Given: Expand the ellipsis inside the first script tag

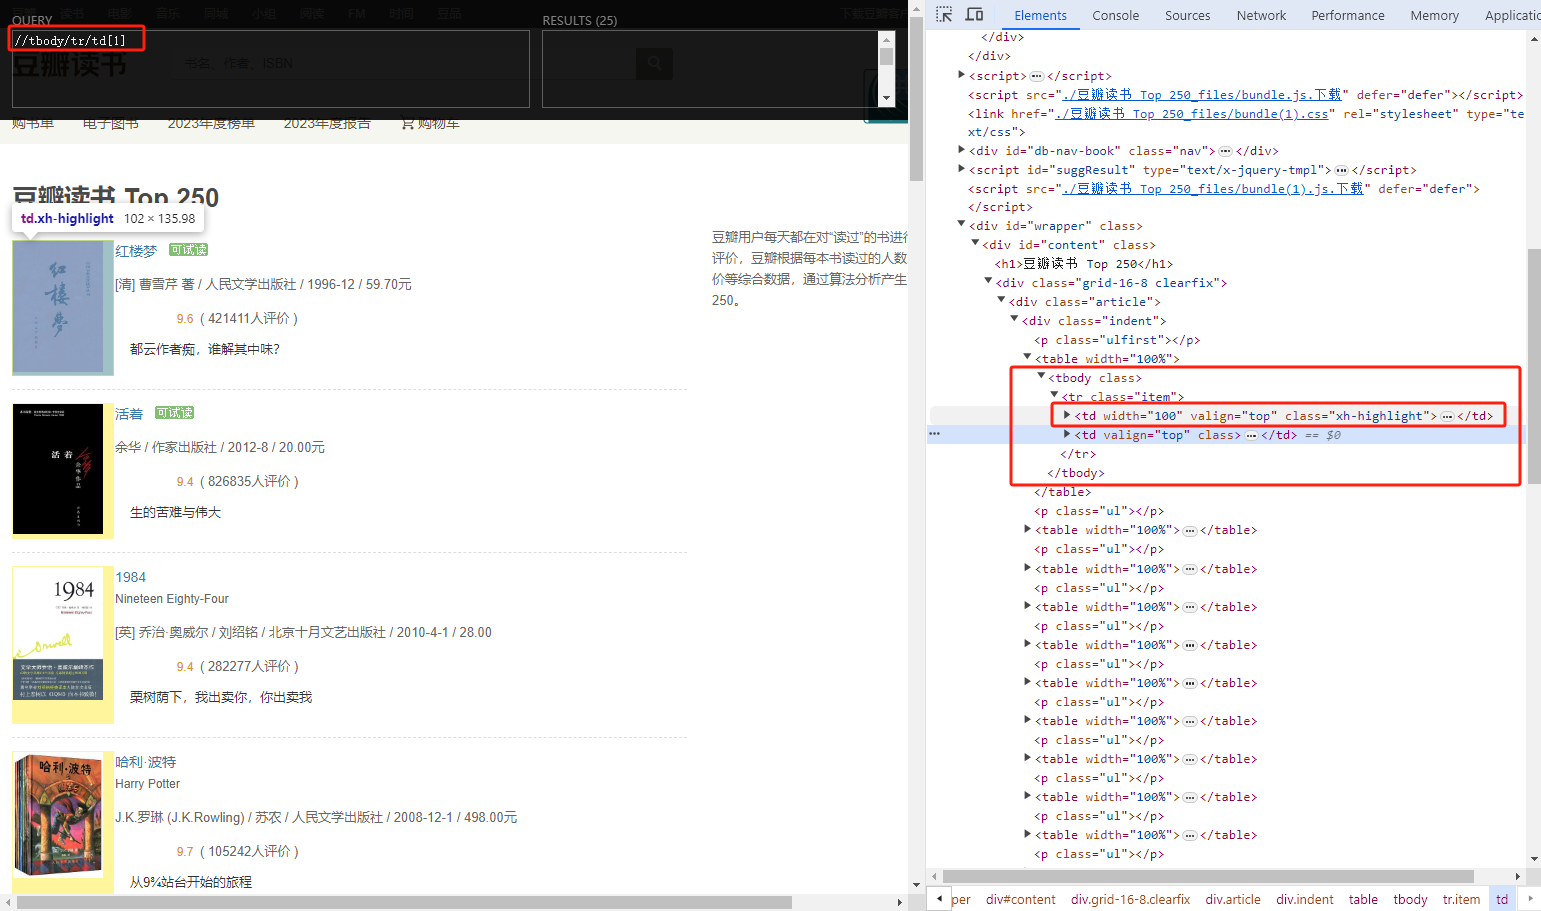Looking at the screenshot, I should click(1037, 76).
